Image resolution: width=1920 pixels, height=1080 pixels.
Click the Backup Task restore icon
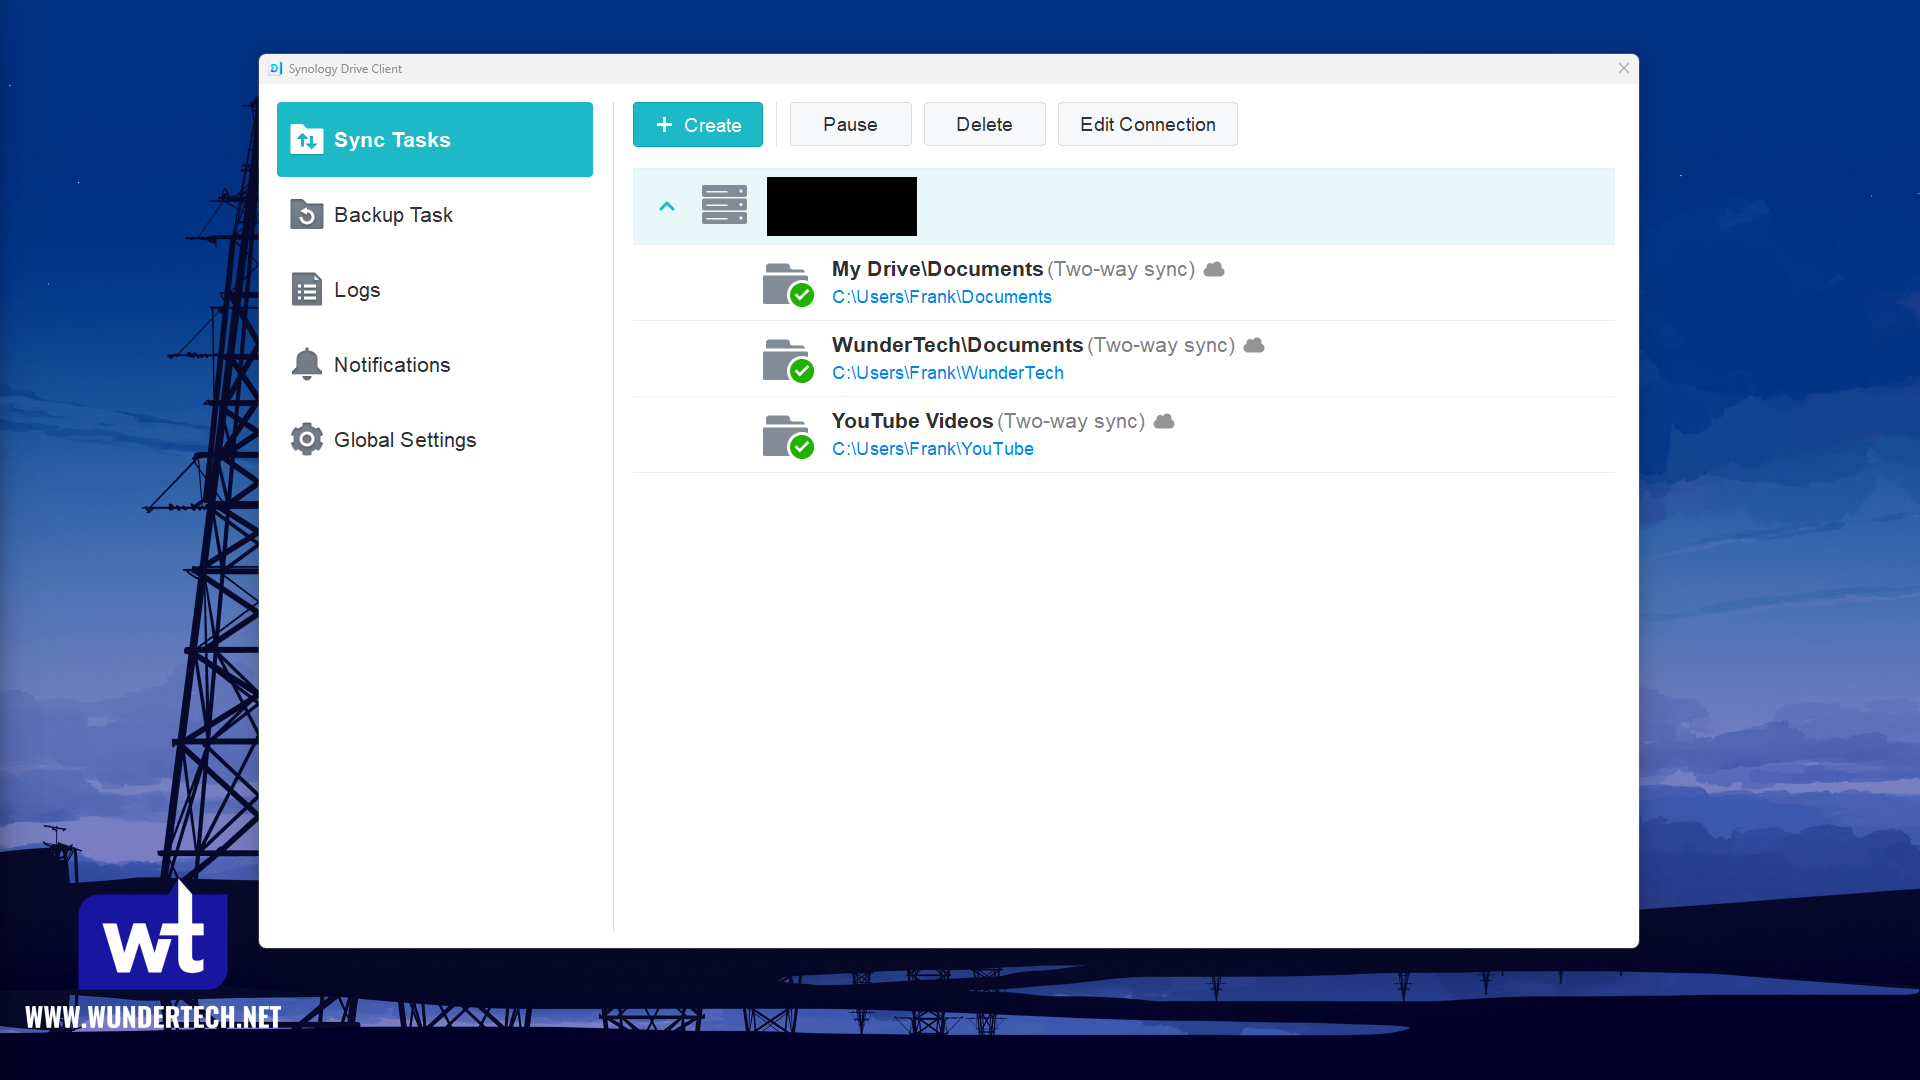306,214
